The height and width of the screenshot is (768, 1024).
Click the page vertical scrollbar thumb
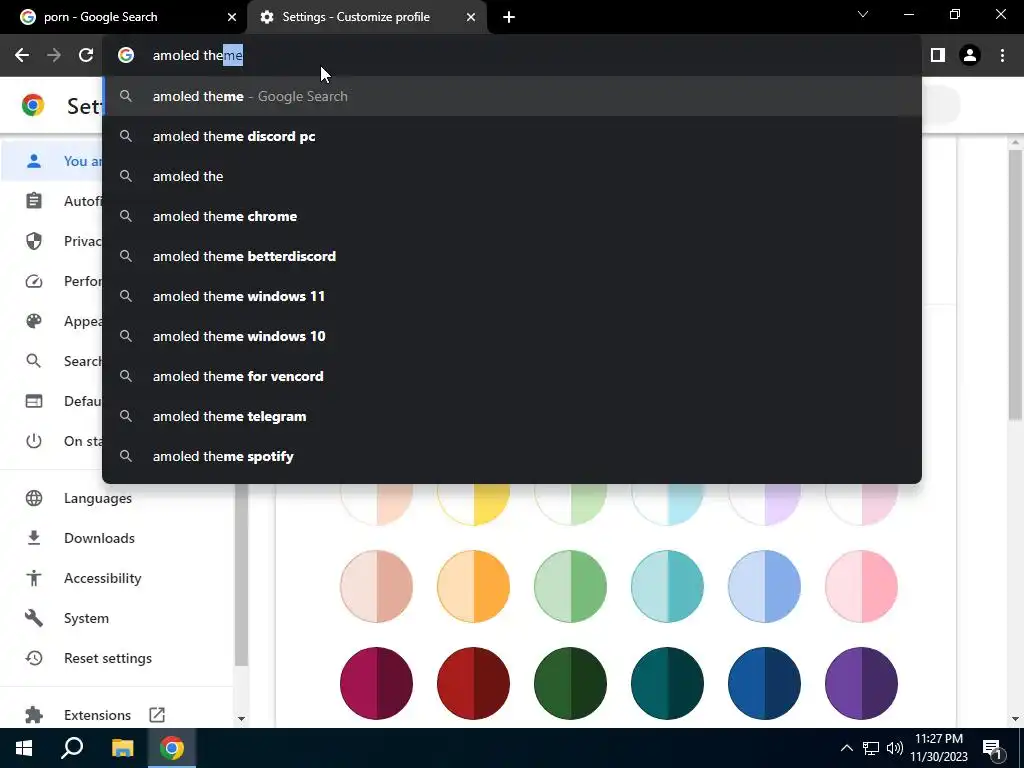1015,285
